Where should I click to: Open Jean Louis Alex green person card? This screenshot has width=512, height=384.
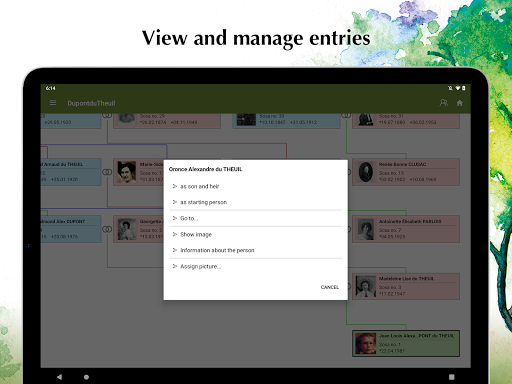tap(406, 343)
